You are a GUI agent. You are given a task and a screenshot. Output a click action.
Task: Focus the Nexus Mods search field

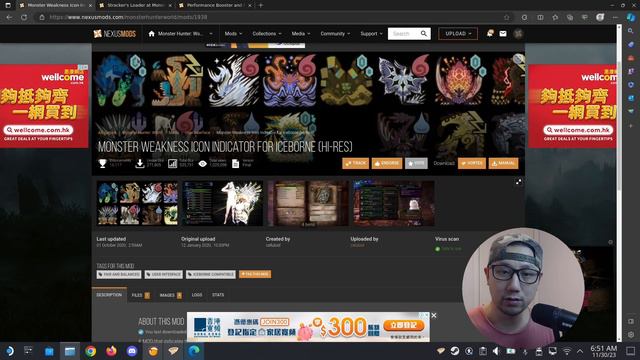click(404, 34)
